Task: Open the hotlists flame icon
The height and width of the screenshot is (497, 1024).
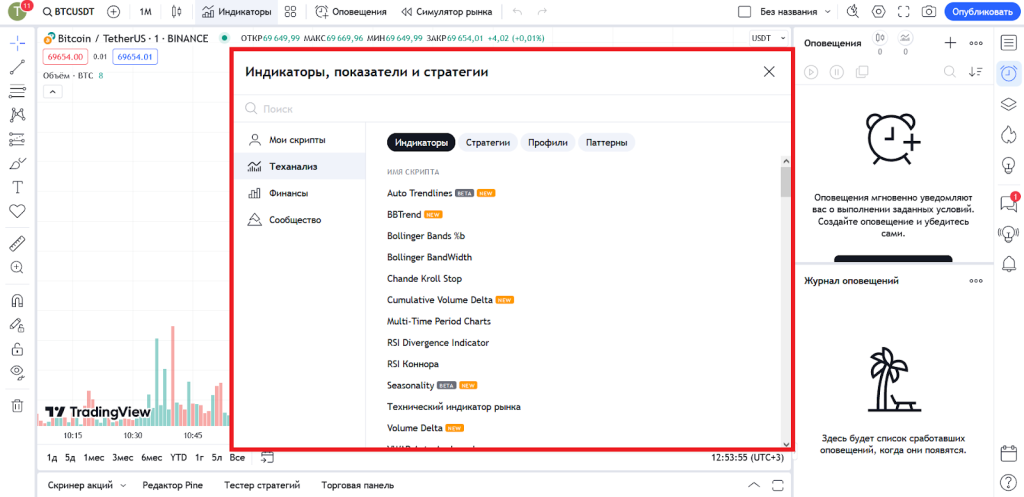Action: (1008, 134)
